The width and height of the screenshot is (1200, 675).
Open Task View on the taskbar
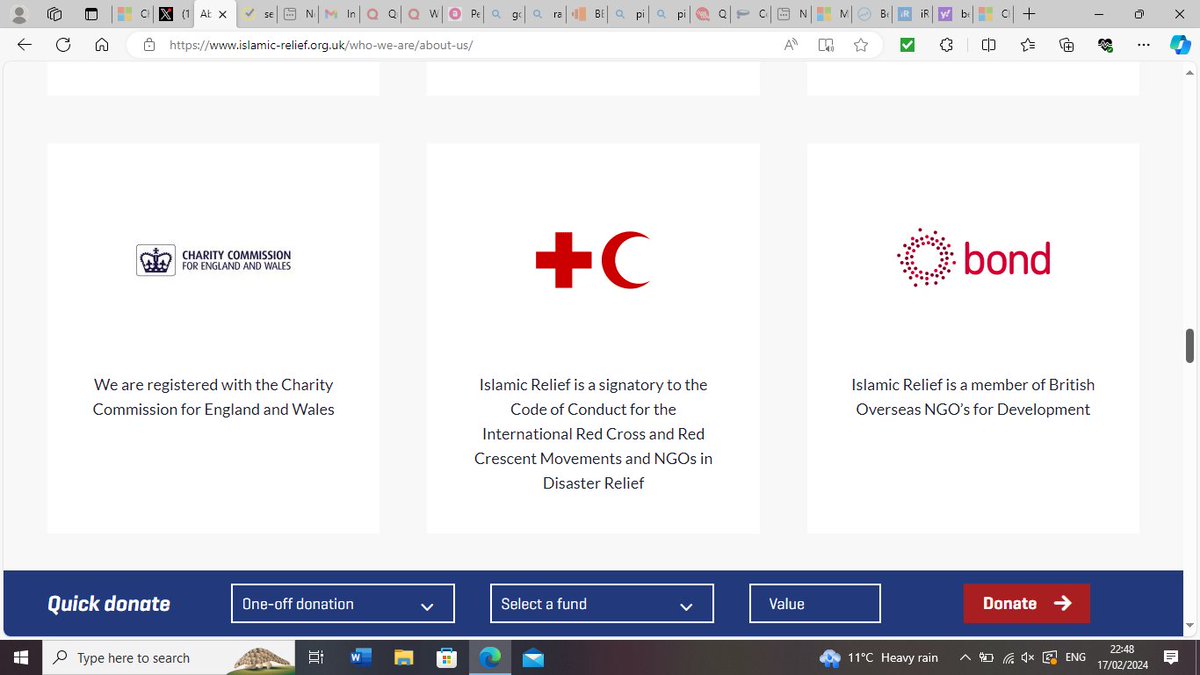point(315,657)
